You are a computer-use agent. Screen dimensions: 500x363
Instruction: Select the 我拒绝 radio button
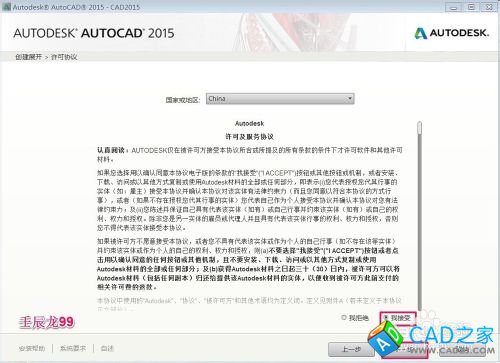(344, 318)
